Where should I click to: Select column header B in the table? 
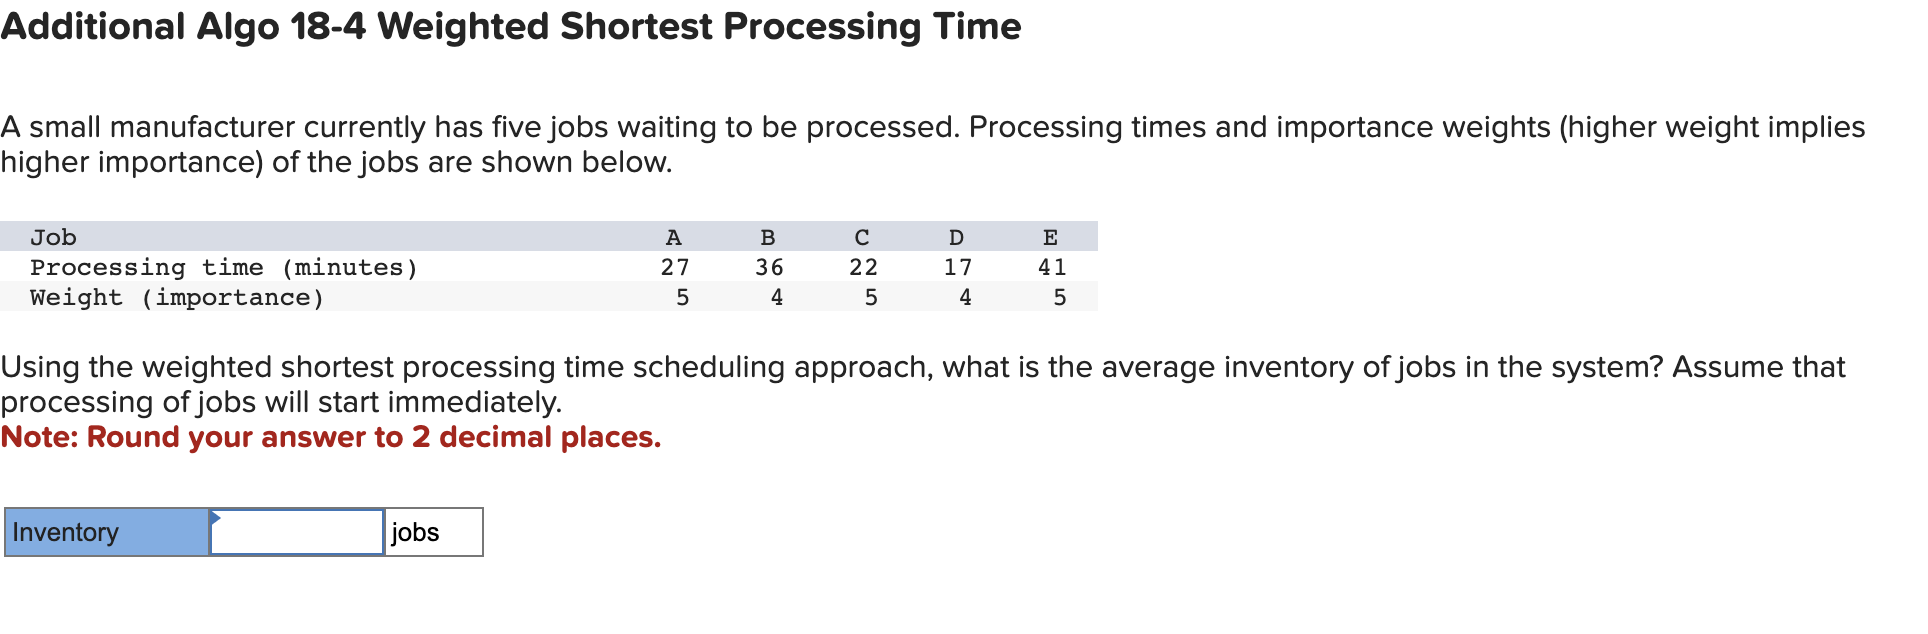pos(768,236)
